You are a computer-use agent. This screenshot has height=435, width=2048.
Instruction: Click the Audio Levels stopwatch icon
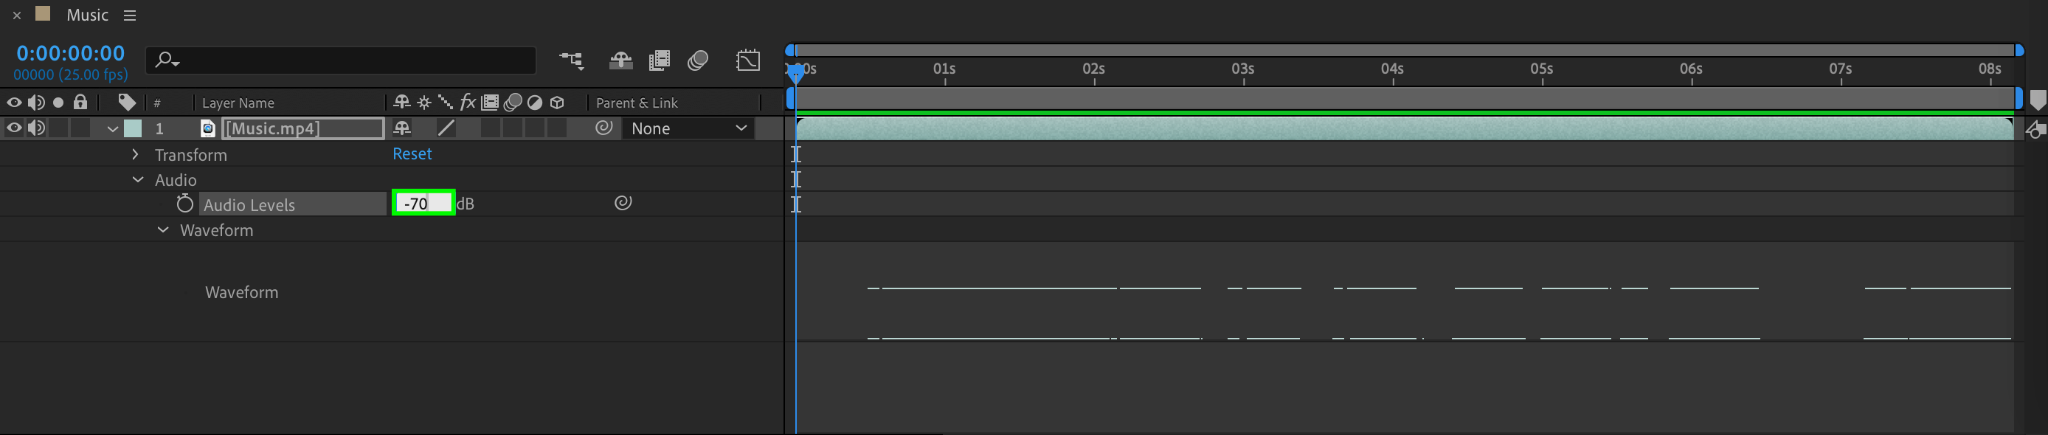185,204
